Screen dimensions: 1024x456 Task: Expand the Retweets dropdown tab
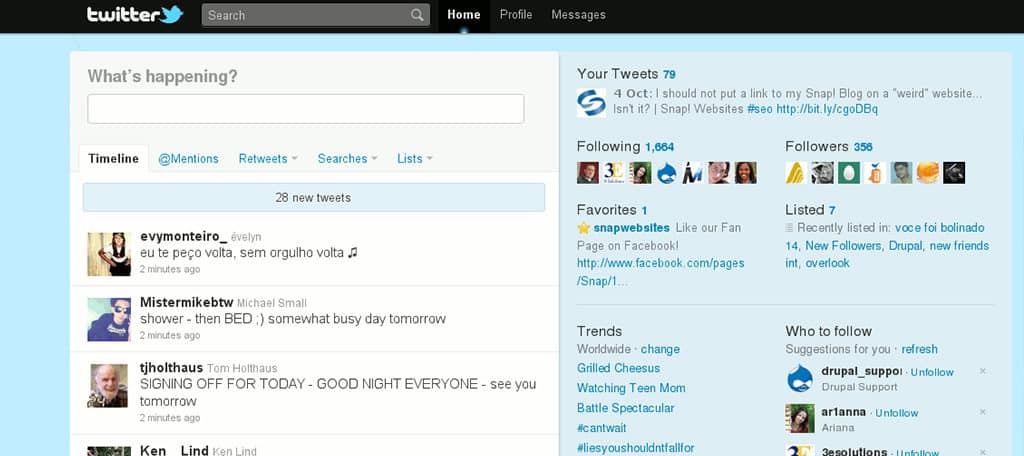point(268,159)
